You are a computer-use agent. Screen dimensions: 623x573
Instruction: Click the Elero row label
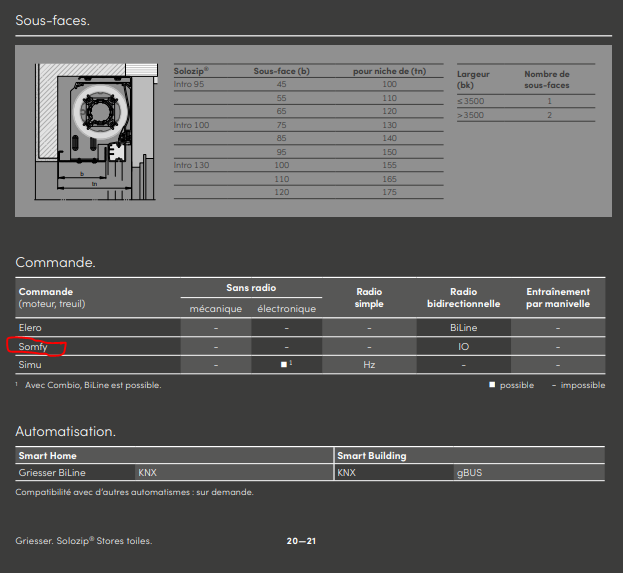30,328
